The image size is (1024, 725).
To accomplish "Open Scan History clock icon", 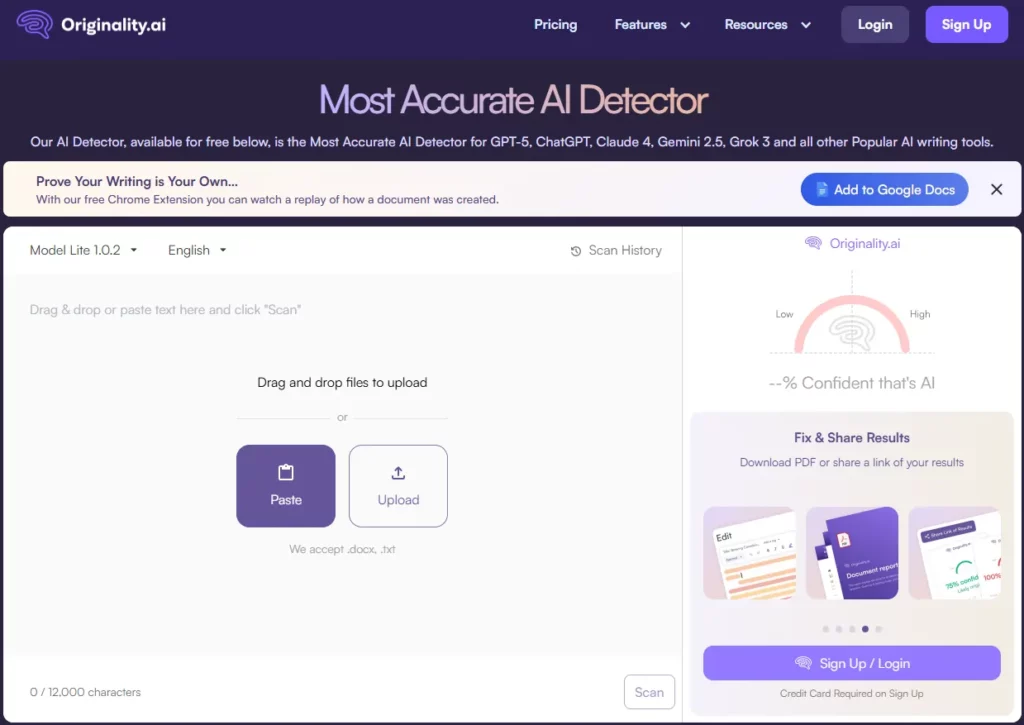I will click(x=575, y=251).
